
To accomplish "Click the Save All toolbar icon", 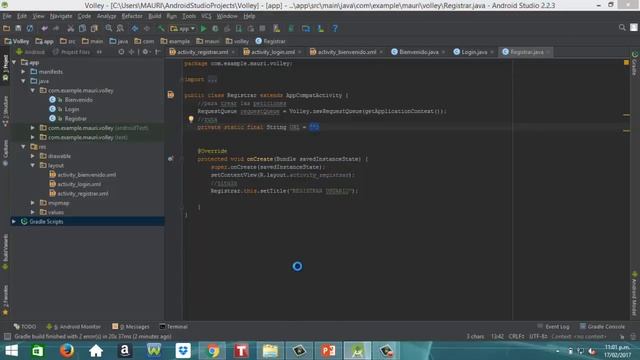I will (18, 28).
